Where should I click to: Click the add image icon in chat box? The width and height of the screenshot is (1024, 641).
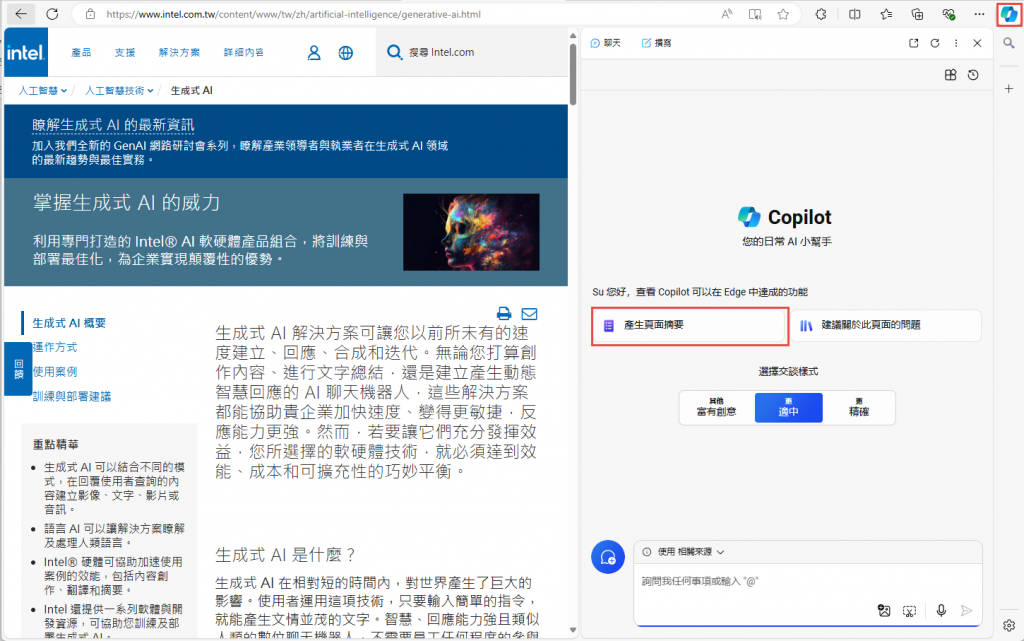coord(884,610)
